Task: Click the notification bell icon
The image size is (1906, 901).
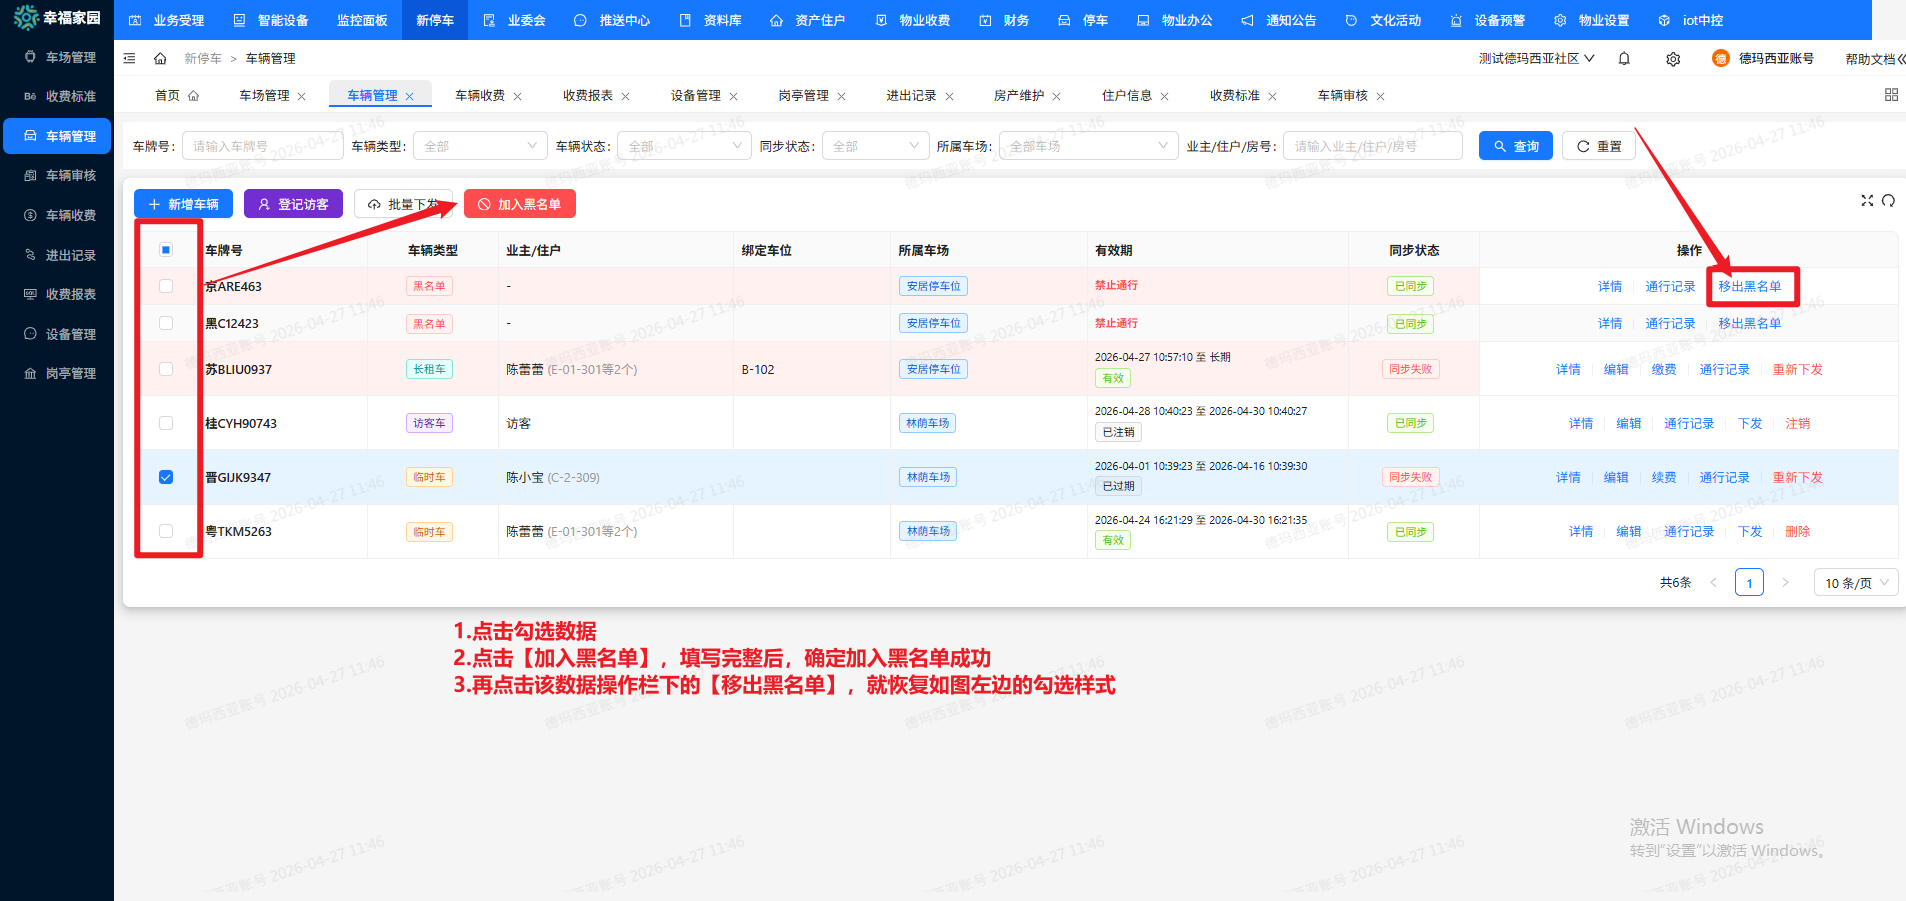Action: point(1624,59)
